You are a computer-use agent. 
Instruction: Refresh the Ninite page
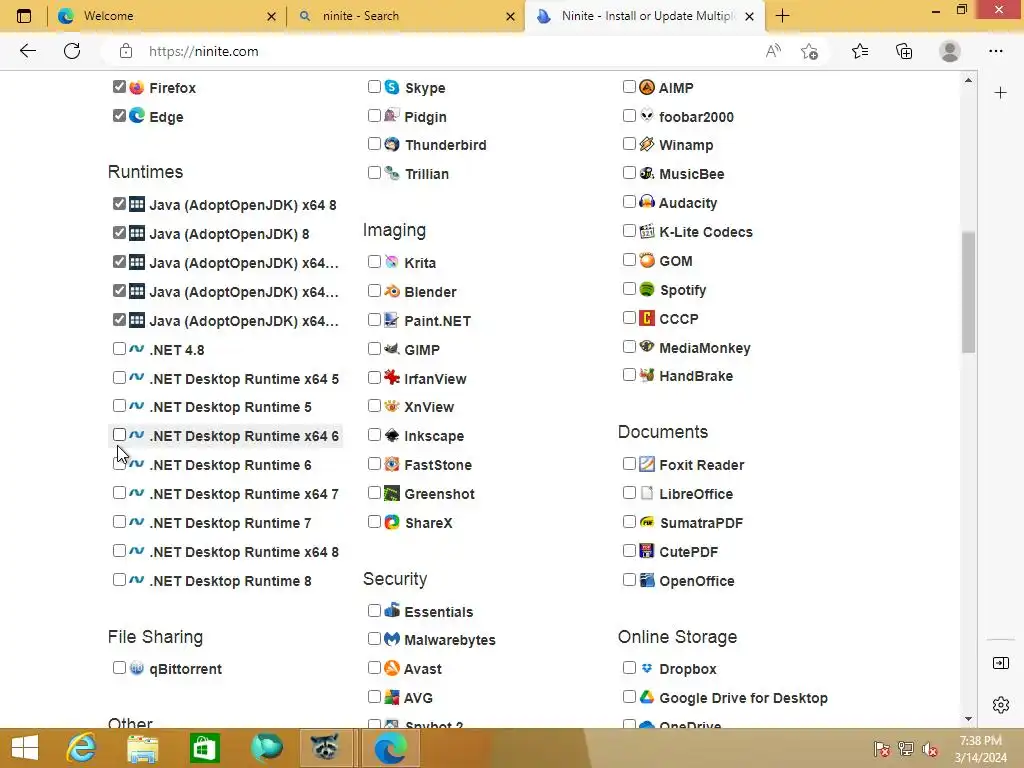[72, 51]
